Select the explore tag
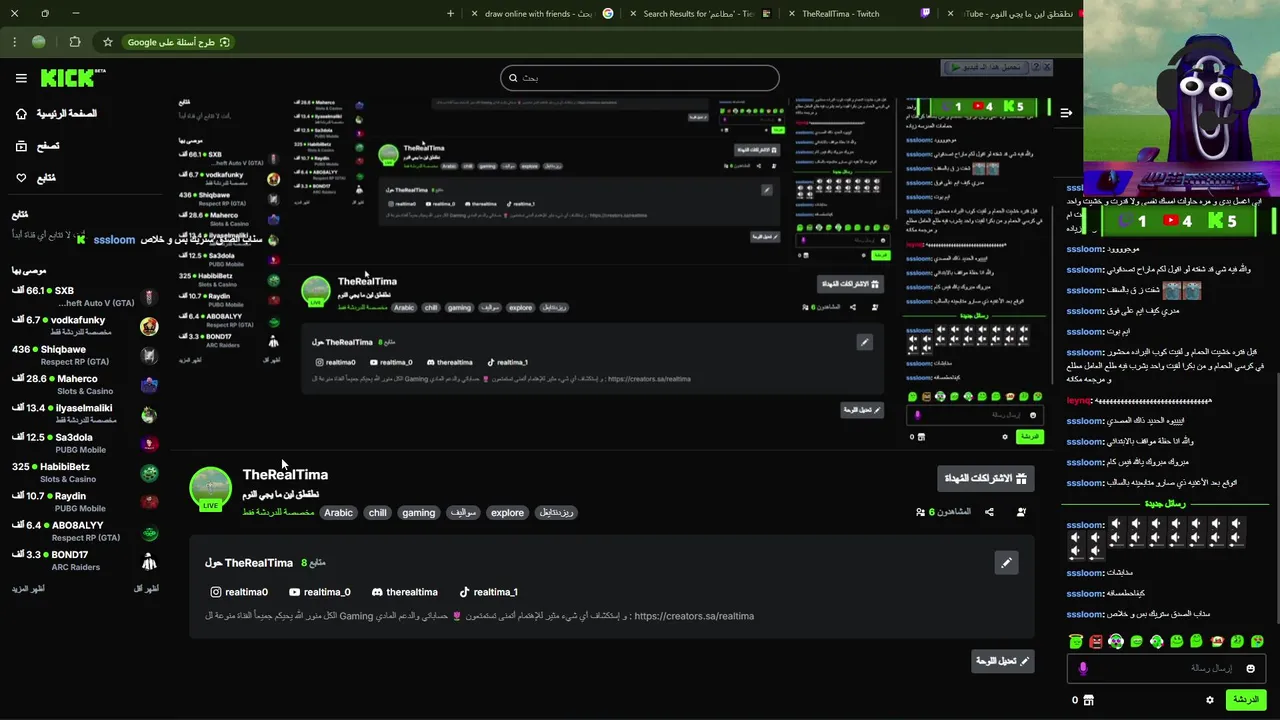Viewport: 1280px width, 720px height. (507, 512)
